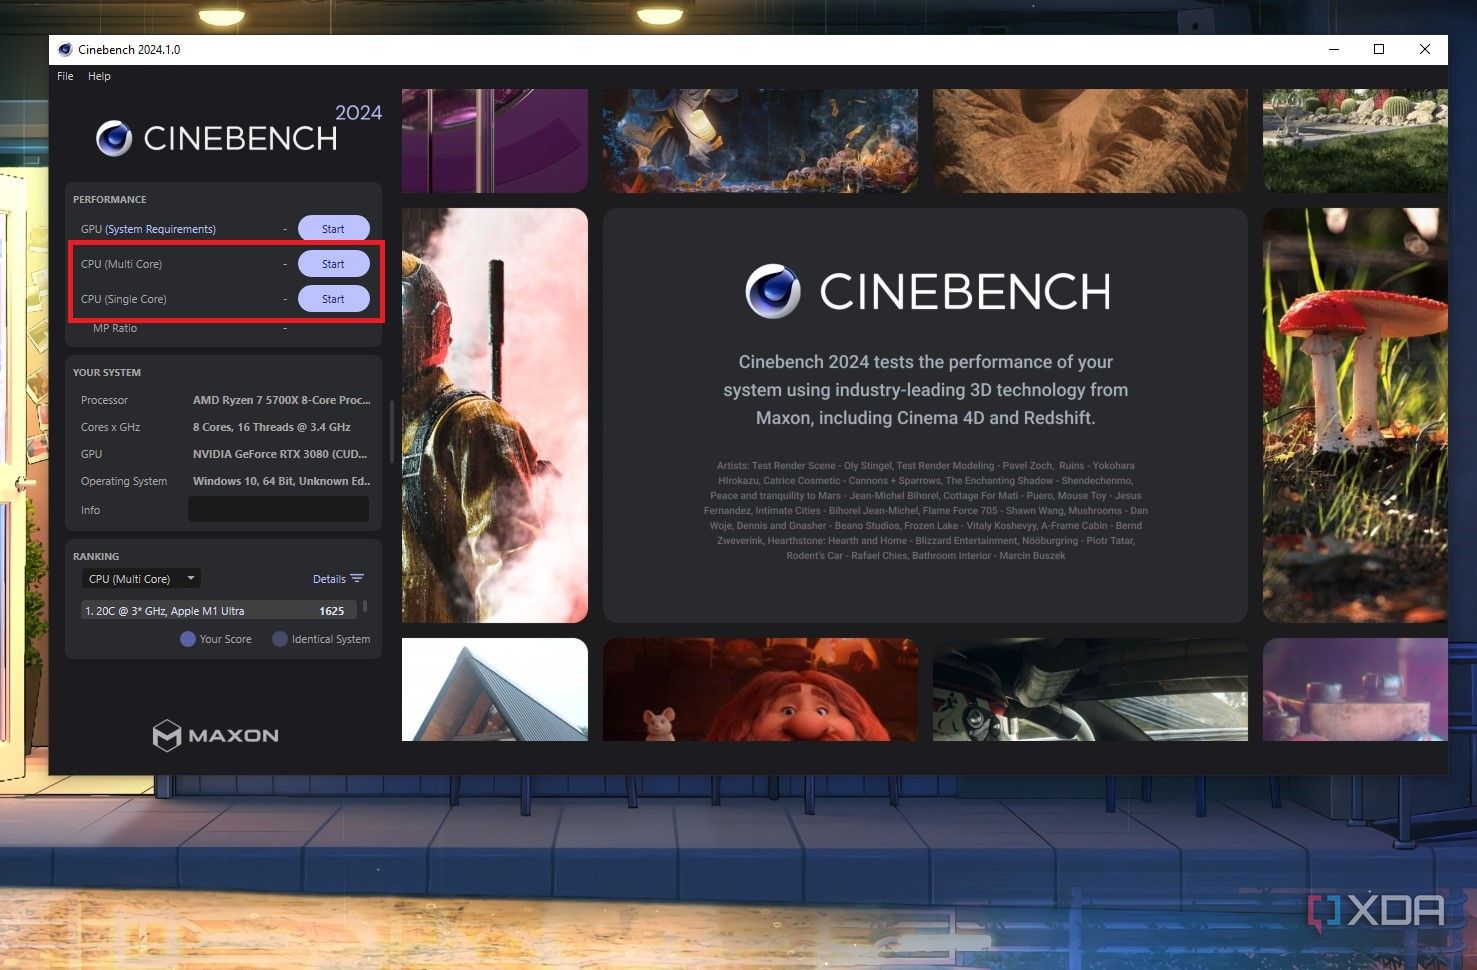
Task: Click the 1625 ranking score
Action: (332, 611)
